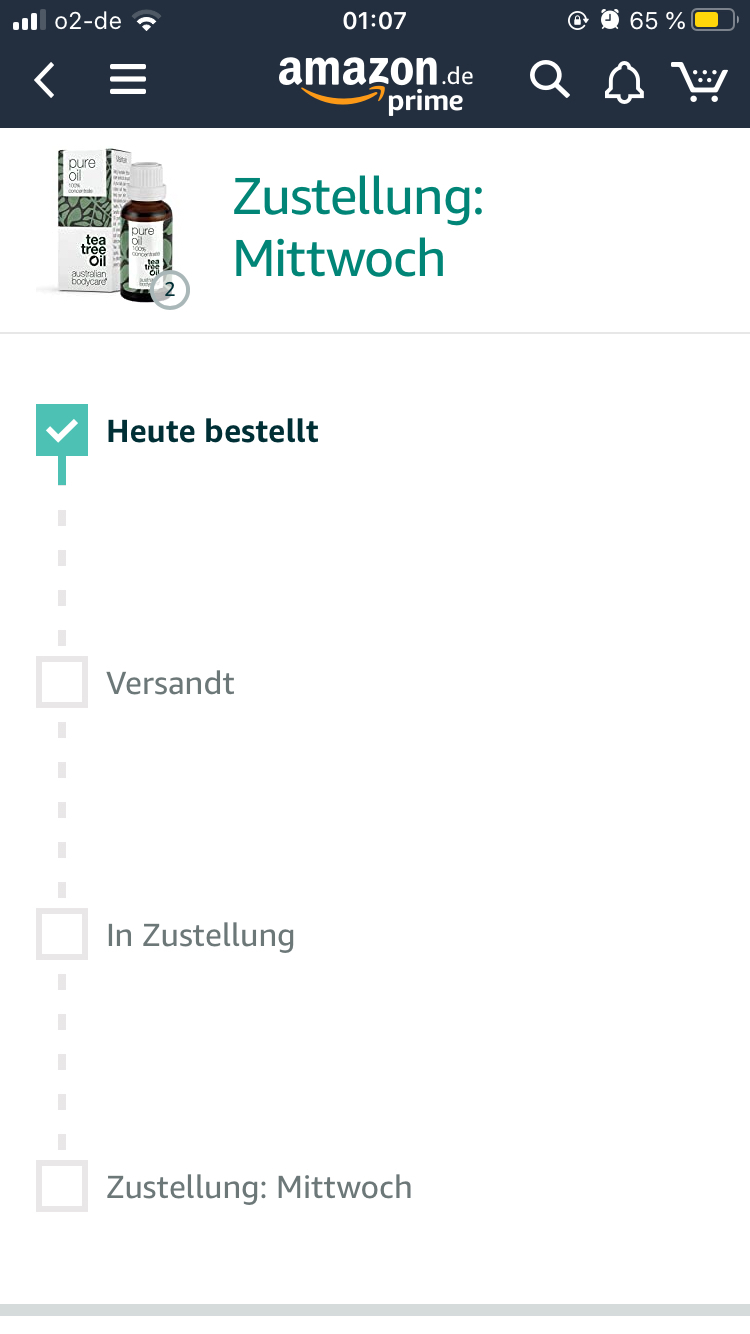This screenshot has height=1334, width=750.
Task: Tap the In Zustellung checkbox
Action: click(x=62, y=934)
